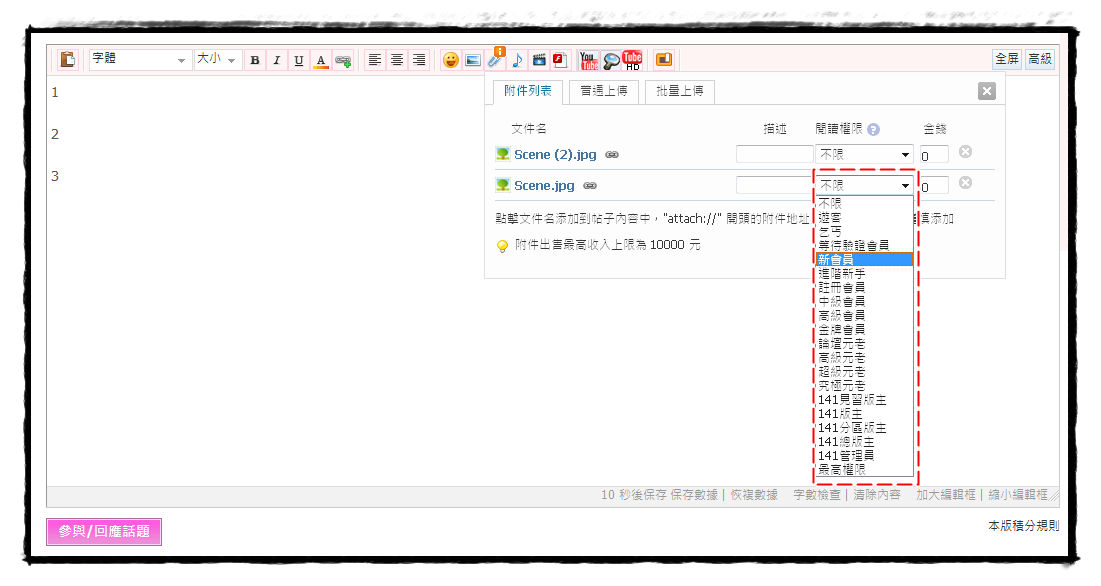Viewport: 1101px width, 586px height.
Task: Switch to the 批量上傳 tab
Action: (679, 91)
